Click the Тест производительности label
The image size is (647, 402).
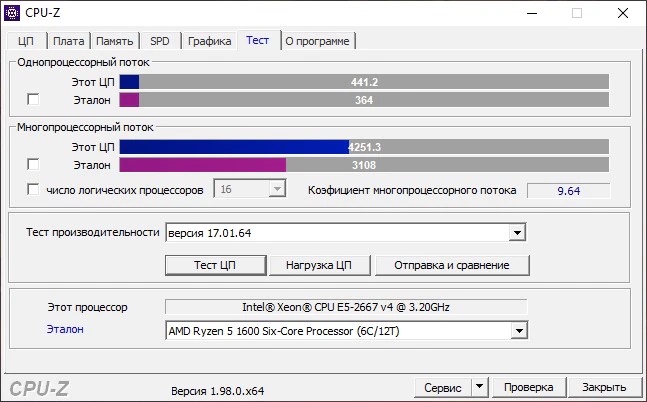(x=93, y=232)
